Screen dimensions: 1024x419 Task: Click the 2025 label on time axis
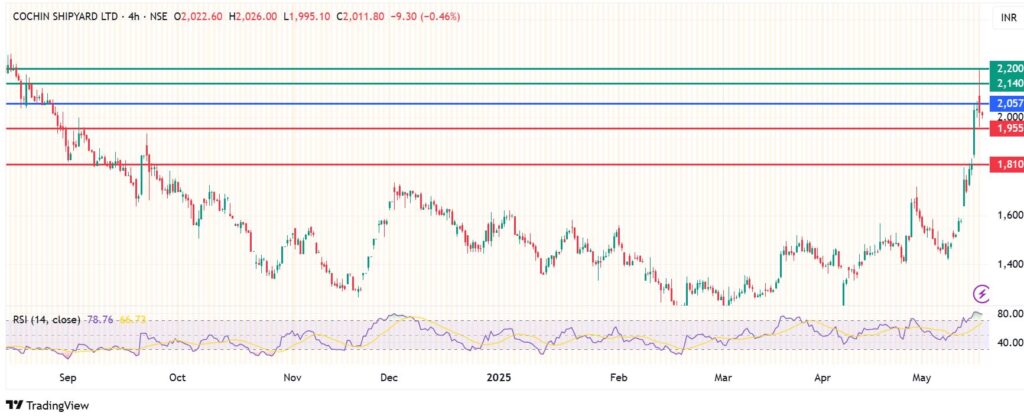[x=499, y=379]
